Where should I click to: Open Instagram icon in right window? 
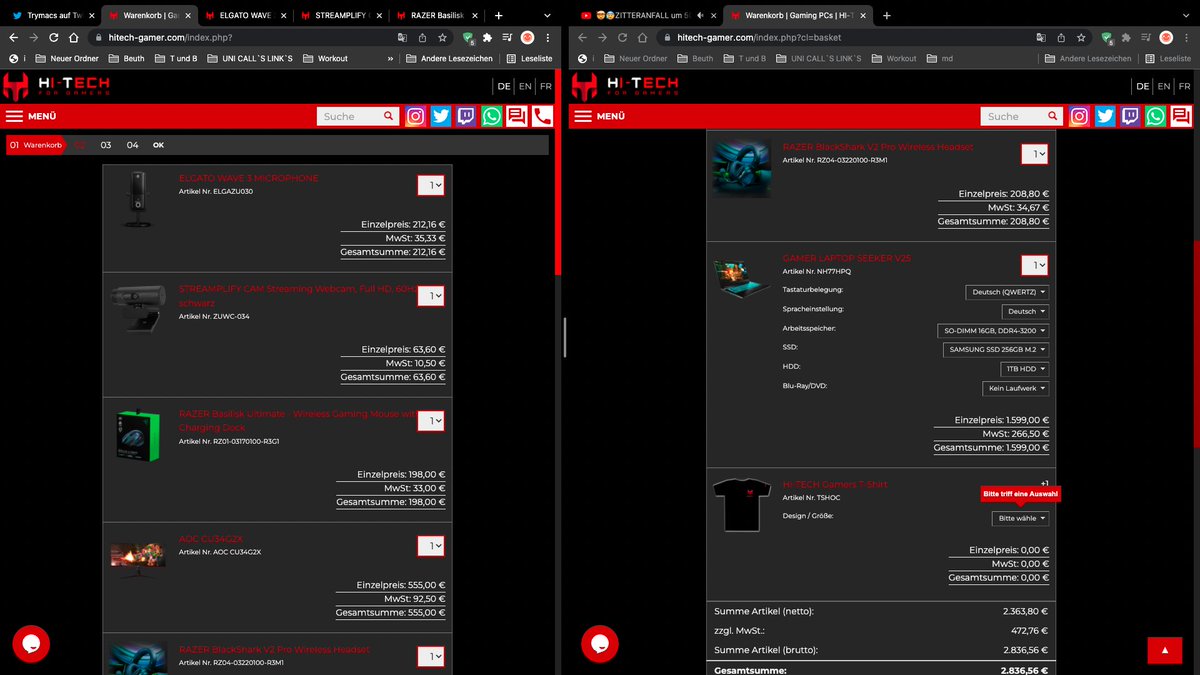coord(1080,116)
